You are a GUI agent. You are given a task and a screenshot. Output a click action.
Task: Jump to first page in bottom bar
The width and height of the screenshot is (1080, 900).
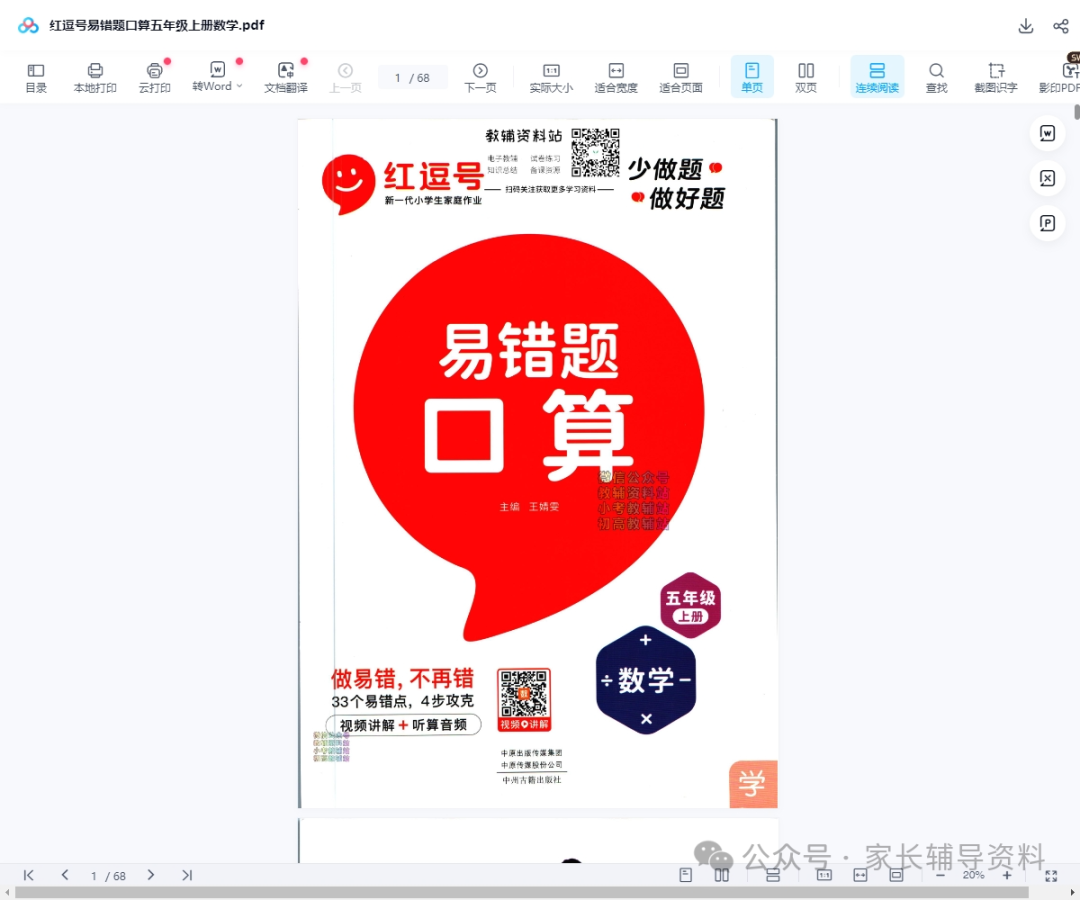[x=28, y=875]
